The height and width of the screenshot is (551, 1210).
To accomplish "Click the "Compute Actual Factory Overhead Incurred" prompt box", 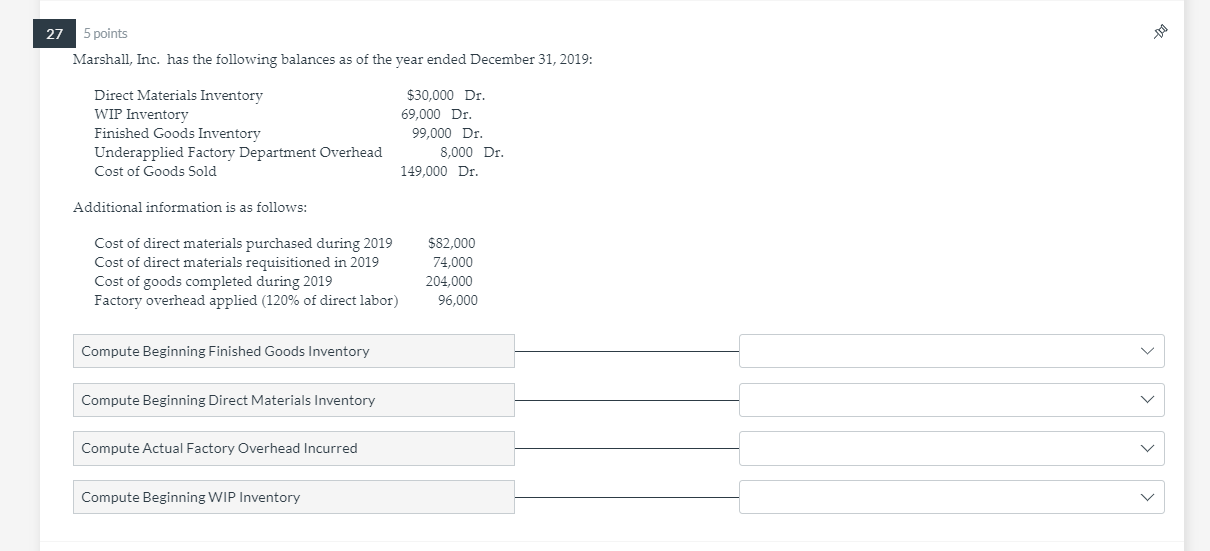I will coord(293,448).
